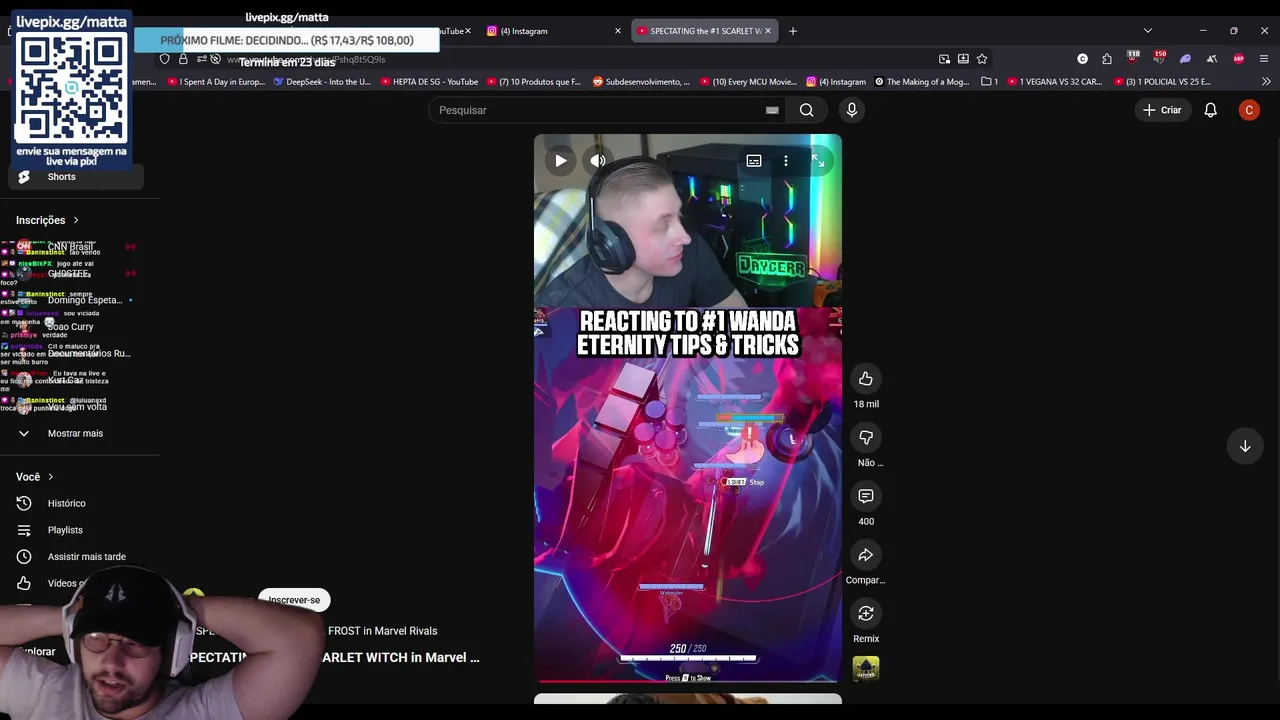Open The Making of a Mog... bookmark

[x=922, y=82]
